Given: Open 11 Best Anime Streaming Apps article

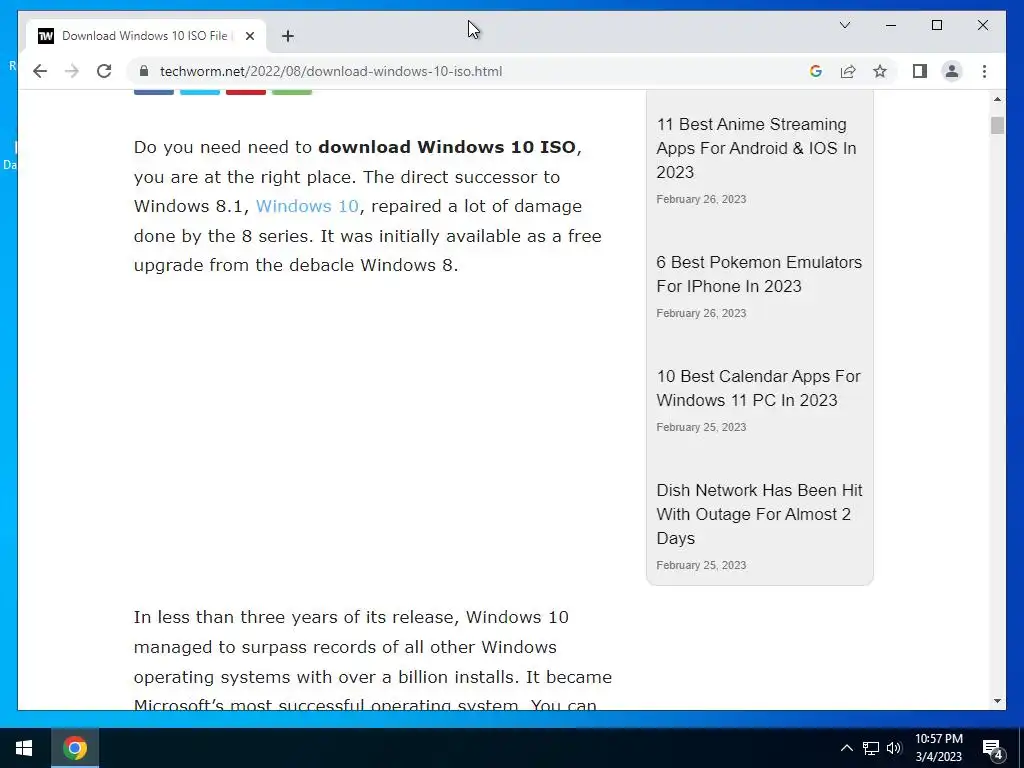Looking at the screenshot, I should (756, 148).
